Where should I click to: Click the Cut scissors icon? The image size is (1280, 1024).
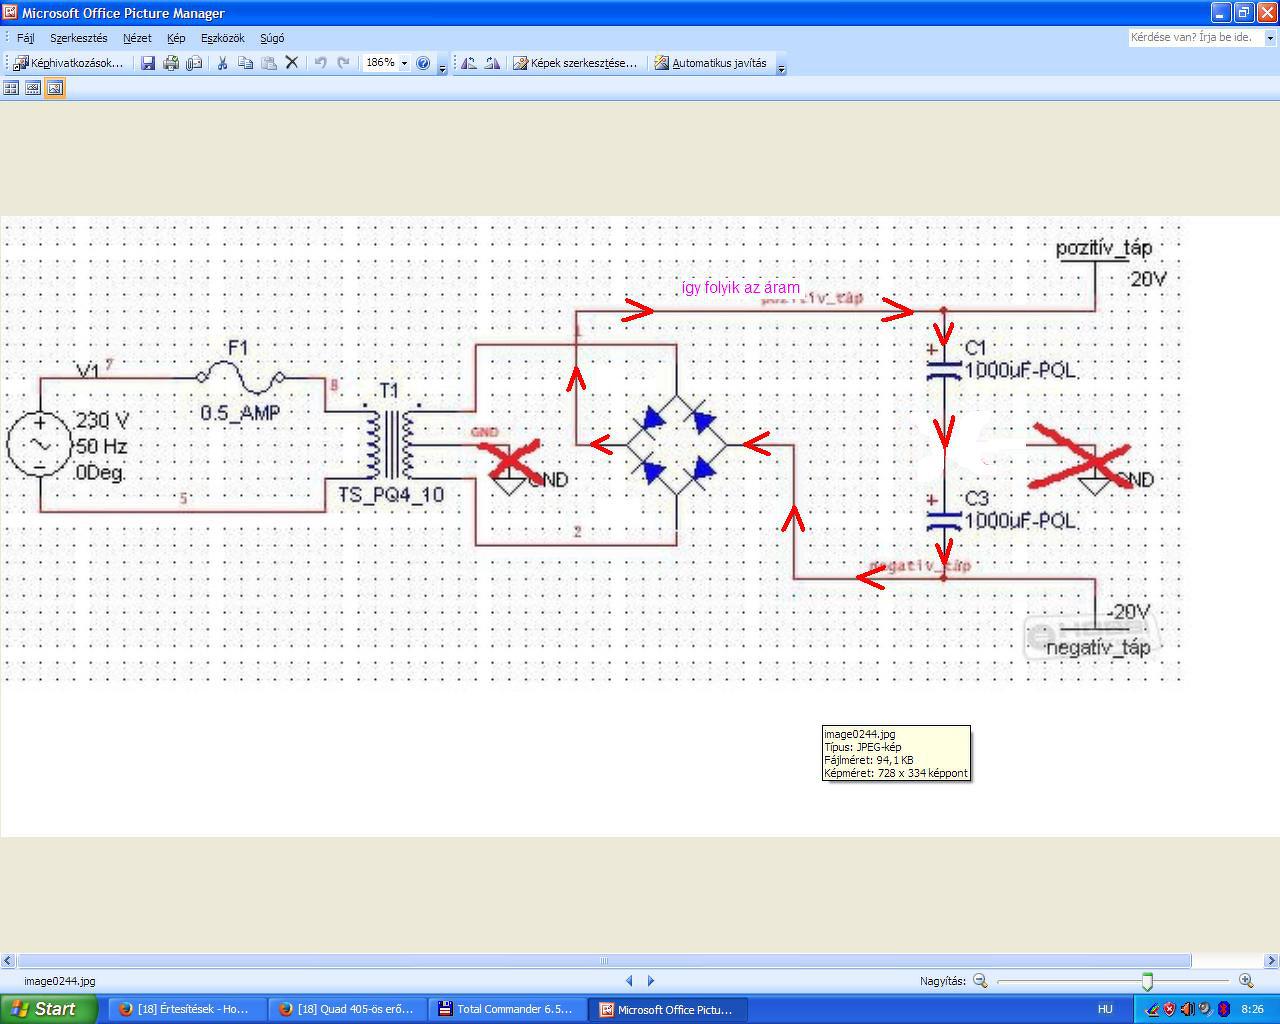pos(222,63)
